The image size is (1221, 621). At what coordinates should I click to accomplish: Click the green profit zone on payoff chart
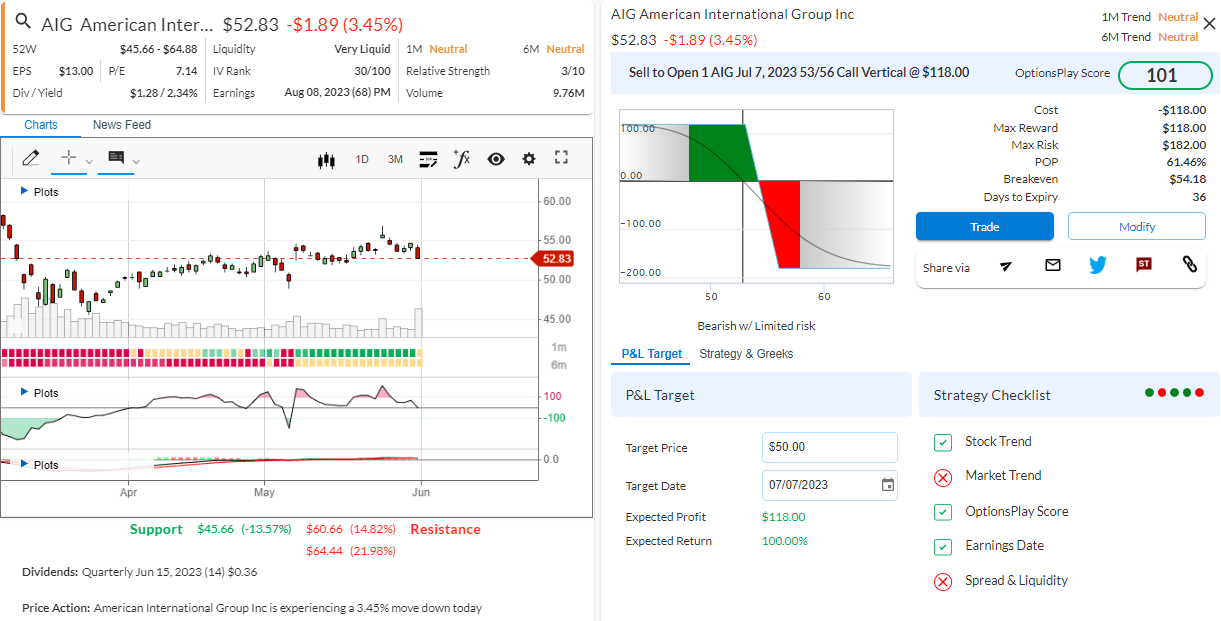click(x=722, y=153)
